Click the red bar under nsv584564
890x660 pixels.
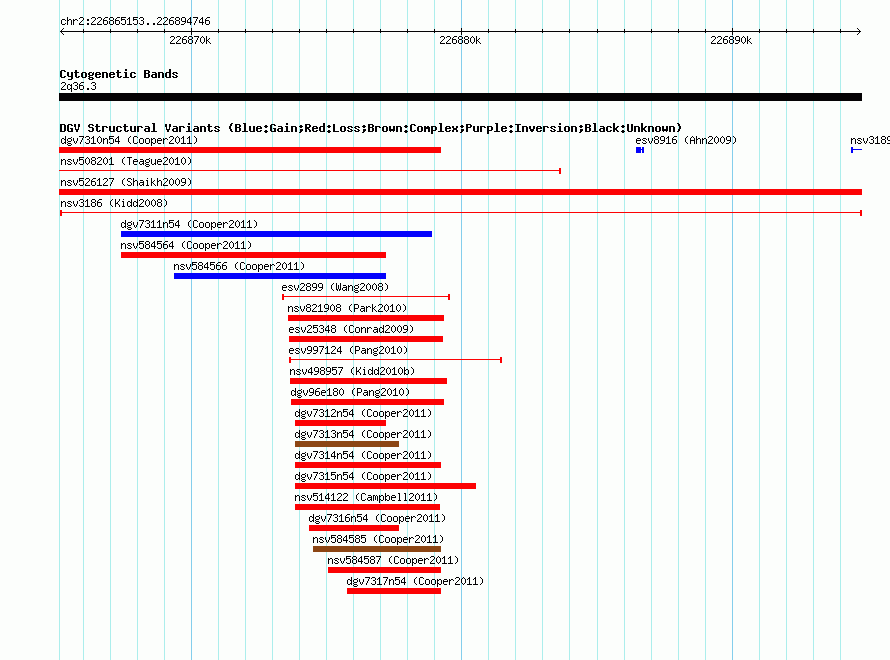click(253, 255)
